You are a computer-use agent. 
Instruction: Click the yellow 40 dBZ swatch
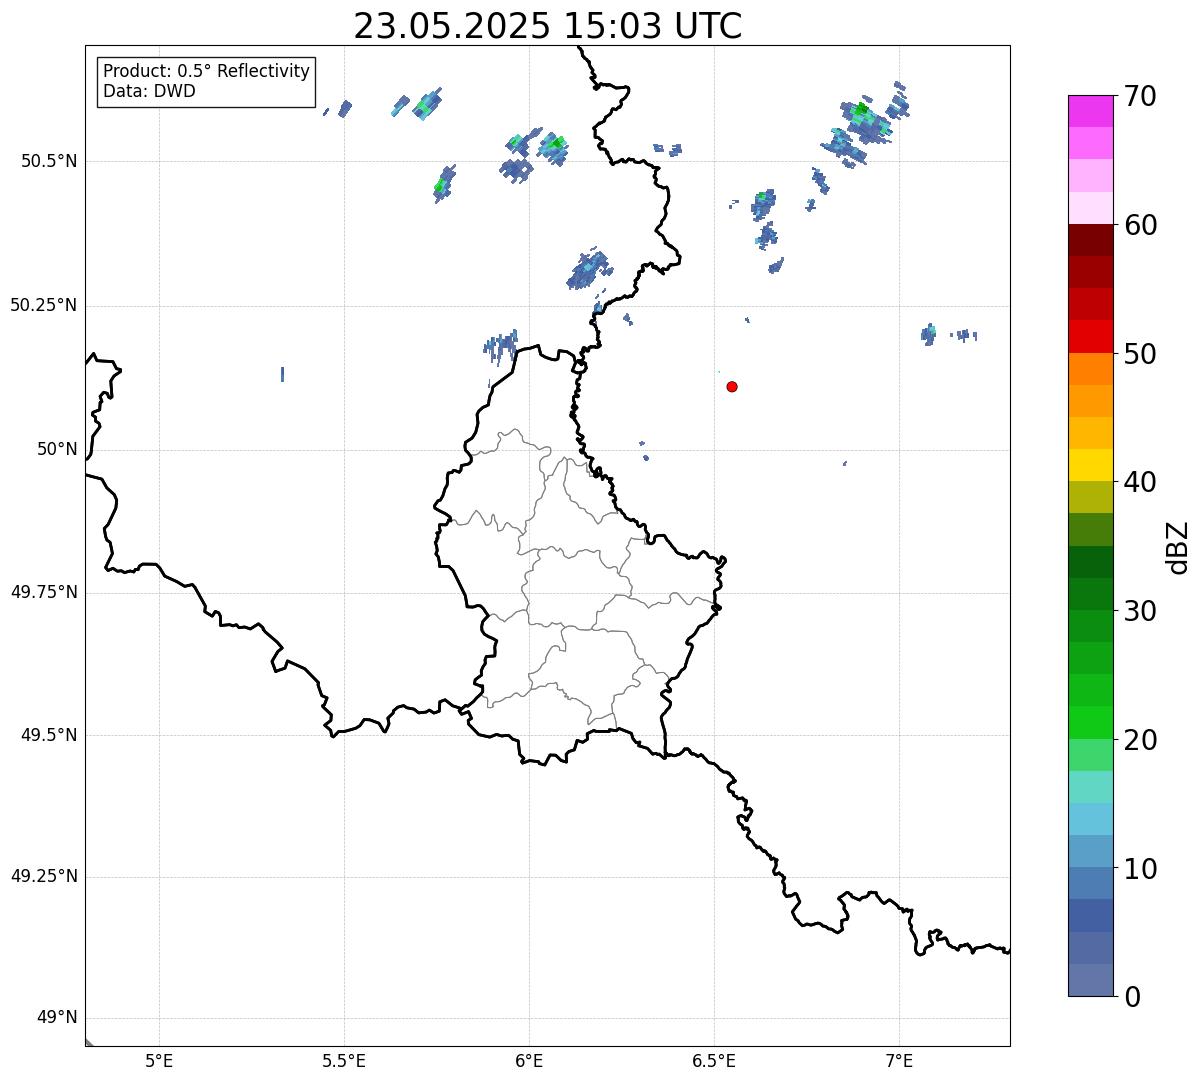(1090, 465)
